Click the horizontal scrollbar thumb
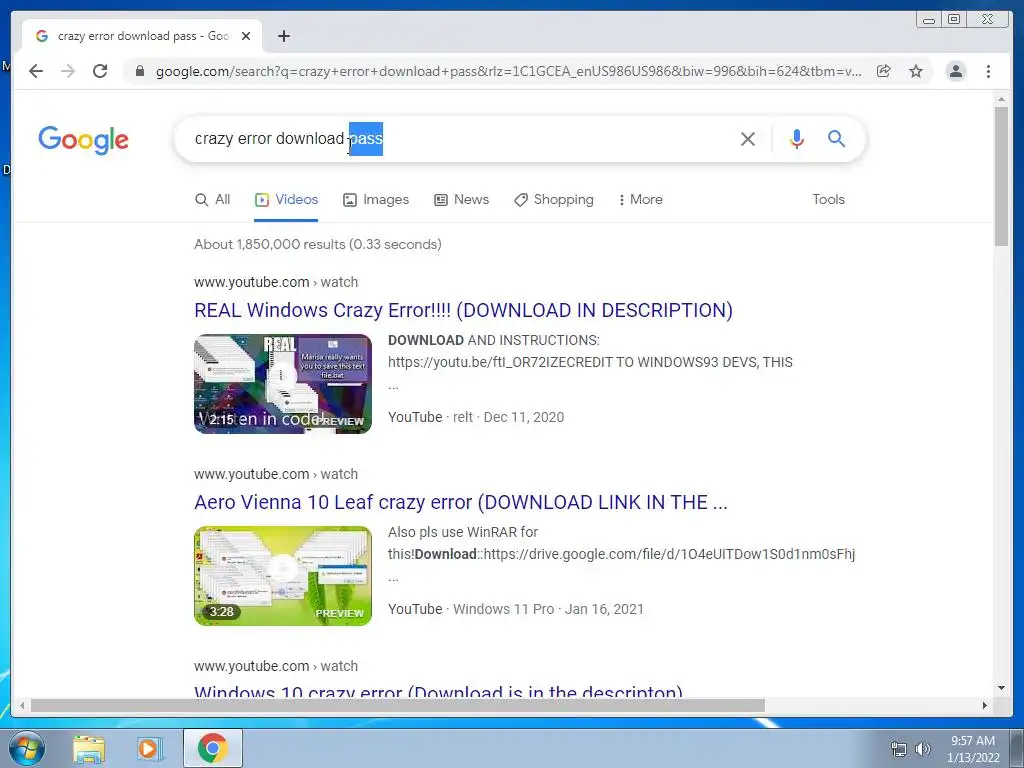The width and height of the screenshot is (1024, 768). pyautogui.click(x=397, y=705)
